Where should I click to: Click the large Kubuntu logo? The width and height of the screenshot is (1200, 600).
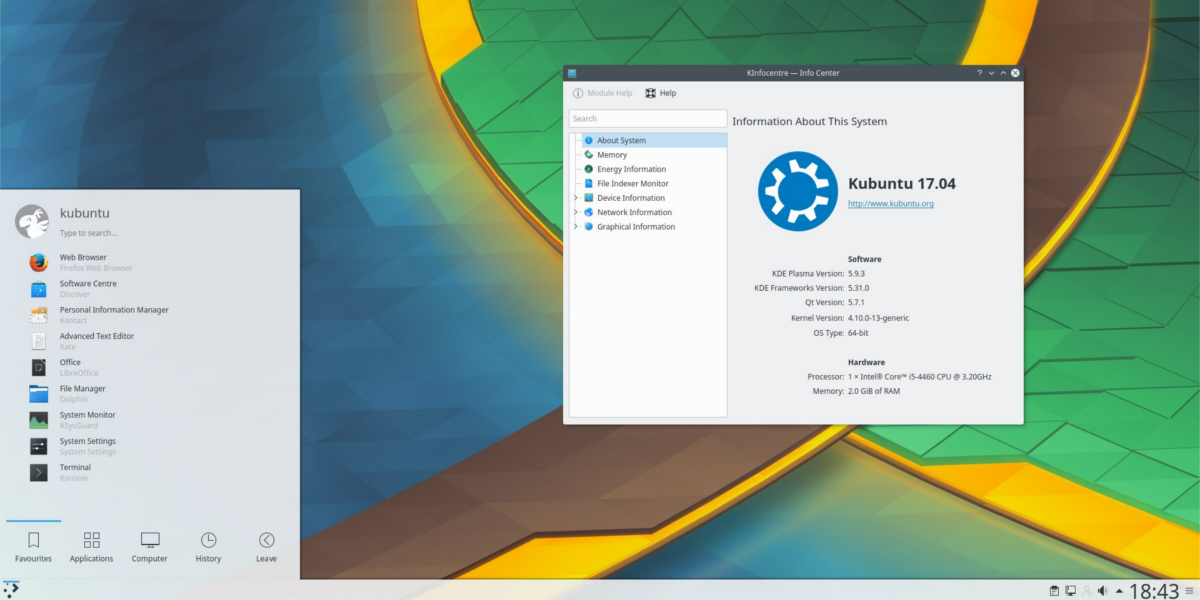pyautogui.click(x=797, y=191)
